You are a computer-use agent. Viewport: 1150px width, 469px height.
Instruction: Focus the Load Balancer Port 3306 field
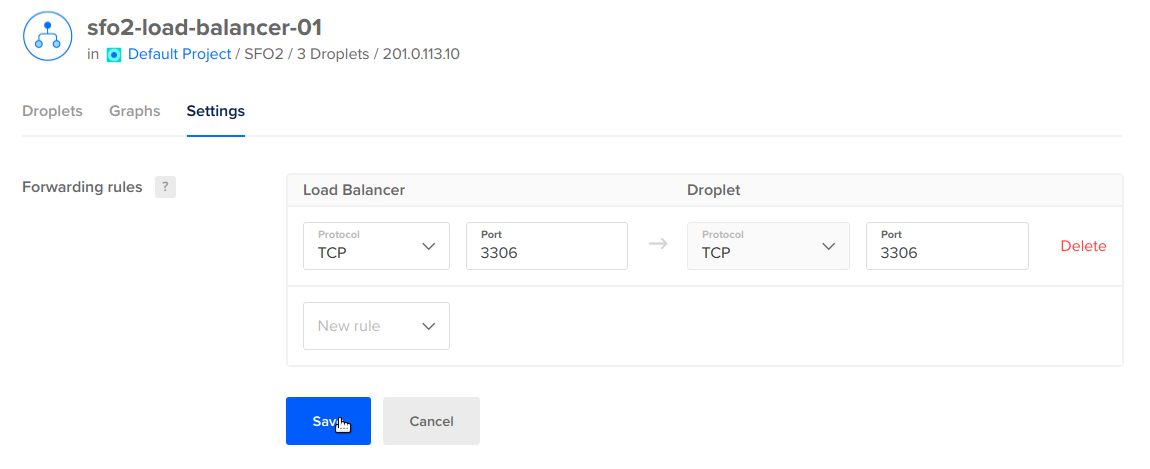pyautogui.click(x=546, y=246)
